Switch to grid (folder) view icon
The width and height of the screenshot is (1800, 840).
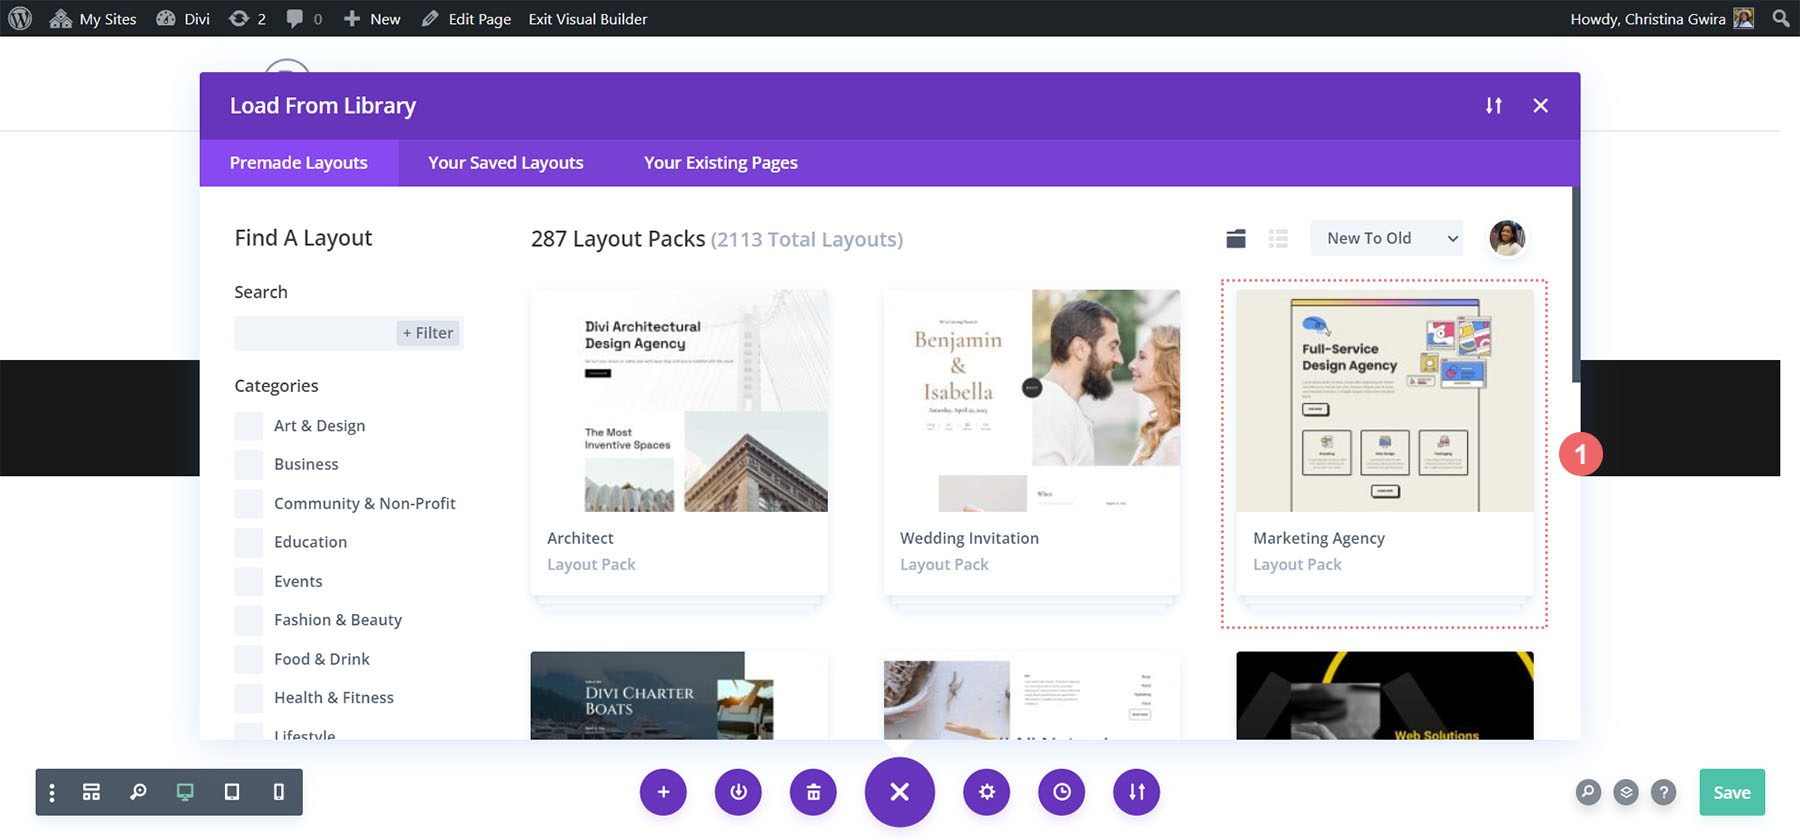[1236, 238]
